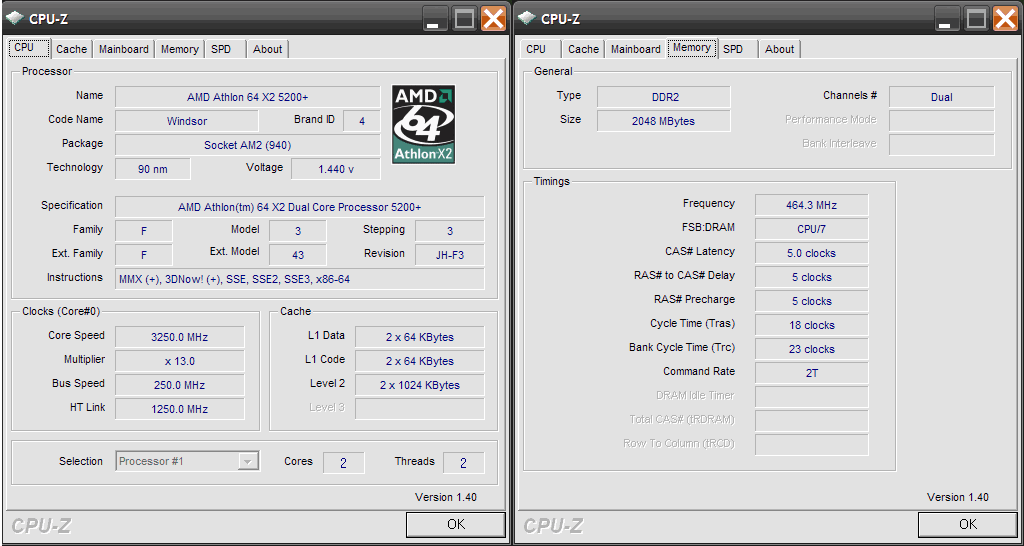Click CPU-Z title icon in right window
This screenshot has width=1024, height=546.
[527, 18]
